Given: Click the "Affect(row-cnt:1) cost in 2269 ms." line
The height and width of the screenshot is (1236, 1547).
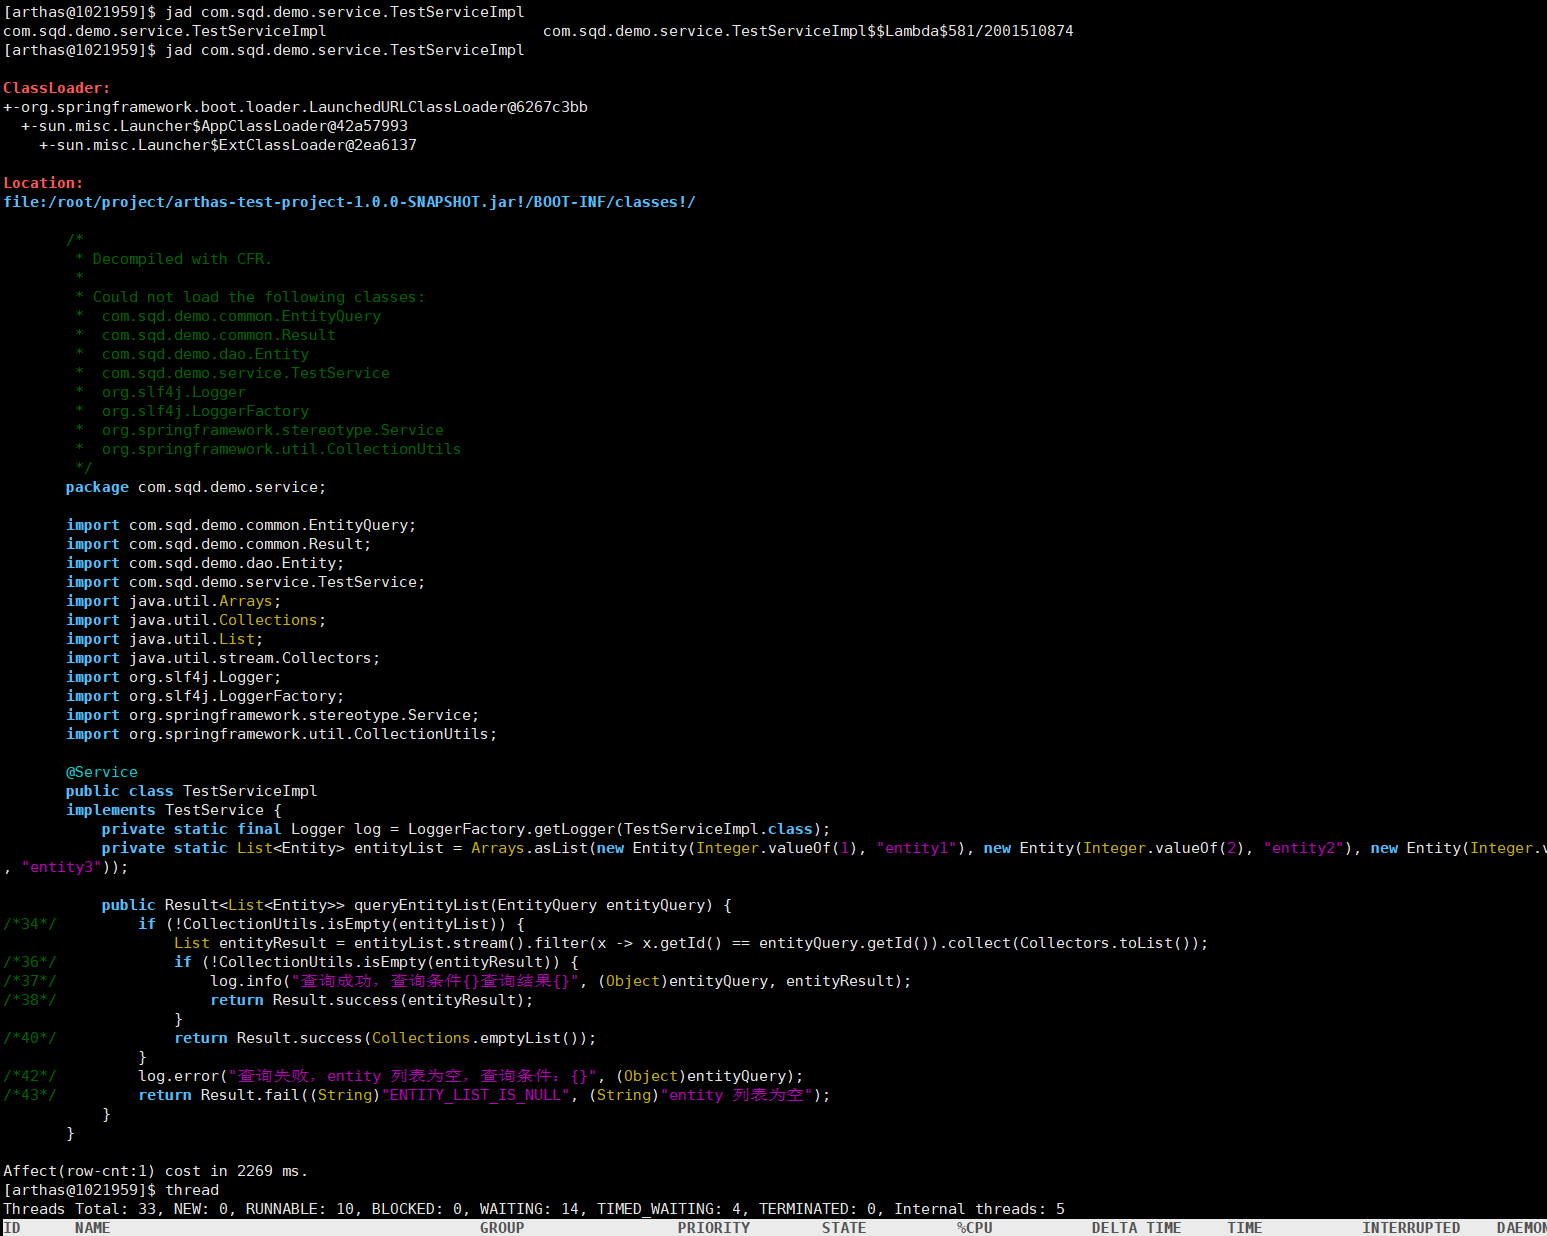Looking at the screenshot, I should (x=156, y=1171).
